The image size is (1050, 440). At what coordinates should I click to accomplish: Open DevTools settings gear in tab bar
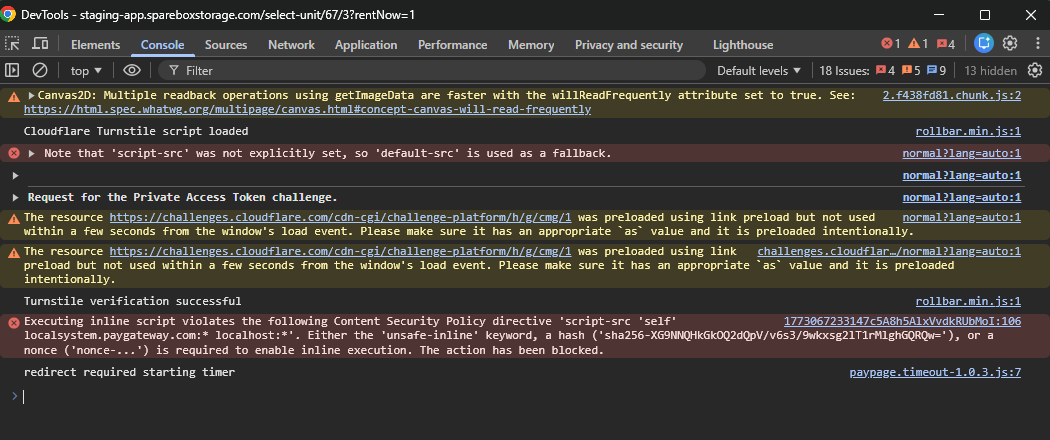pos(1010,44)
